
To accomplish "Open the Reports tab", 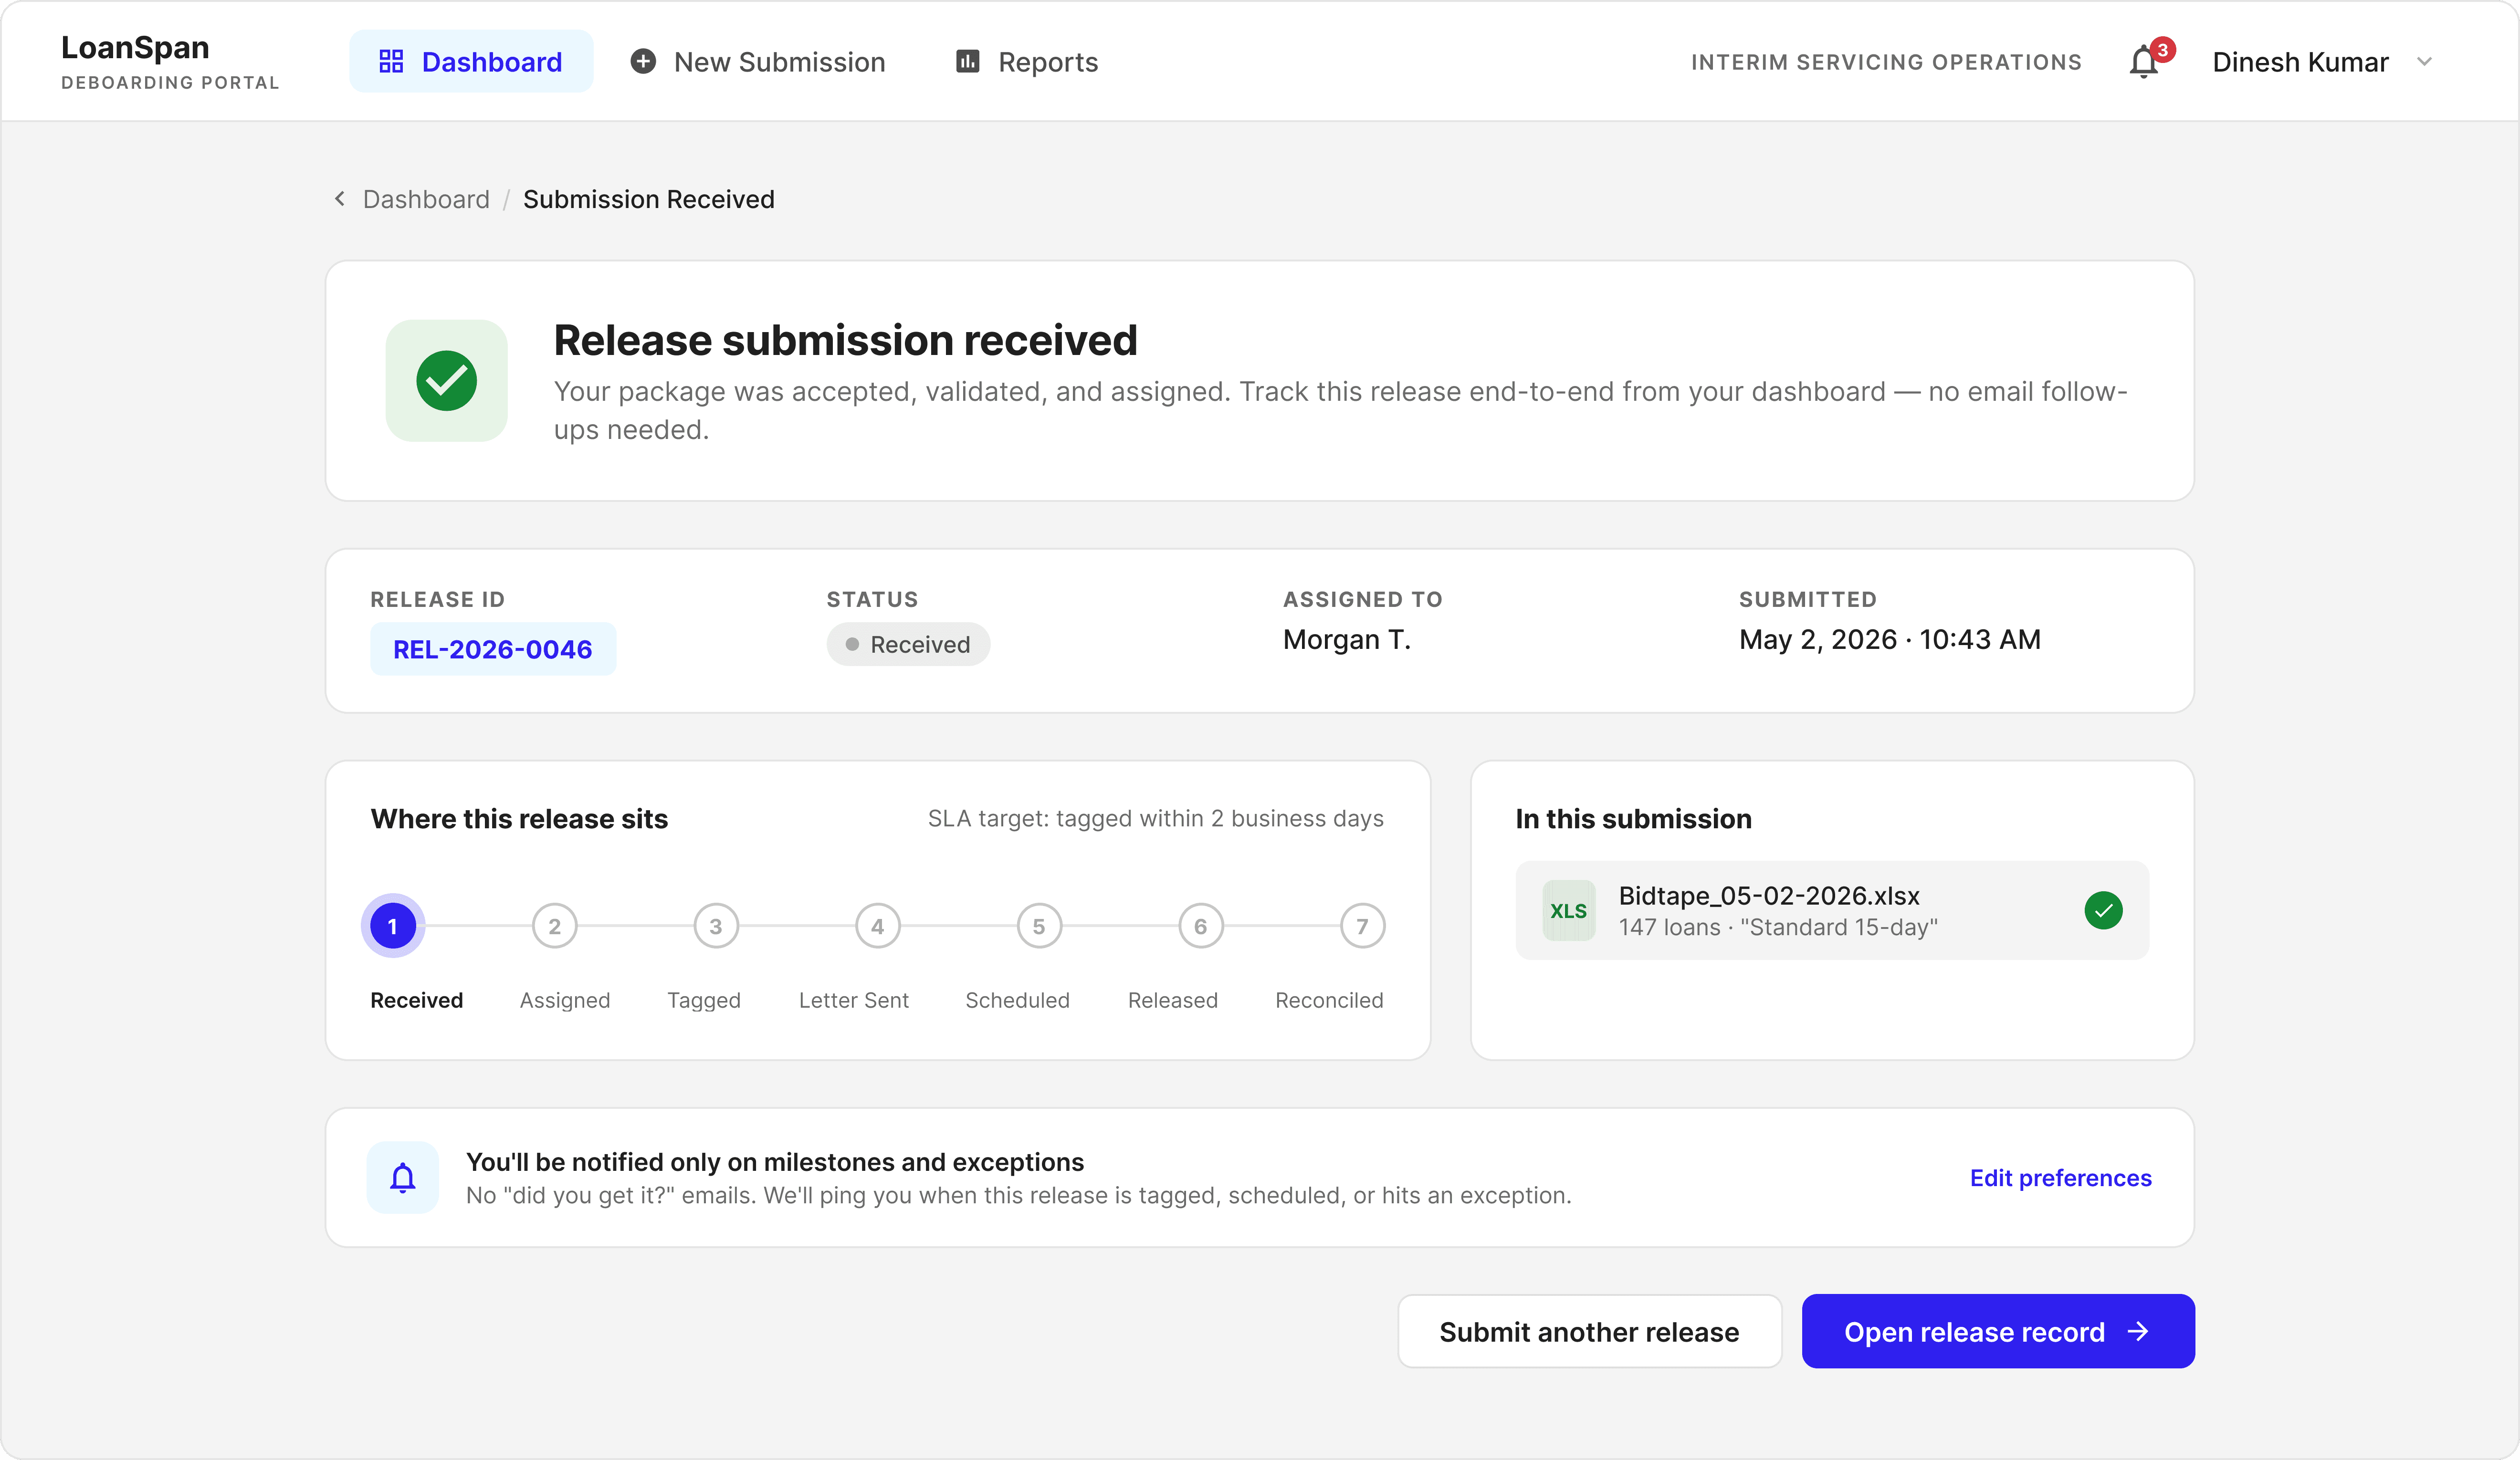I will point(1026,62).
